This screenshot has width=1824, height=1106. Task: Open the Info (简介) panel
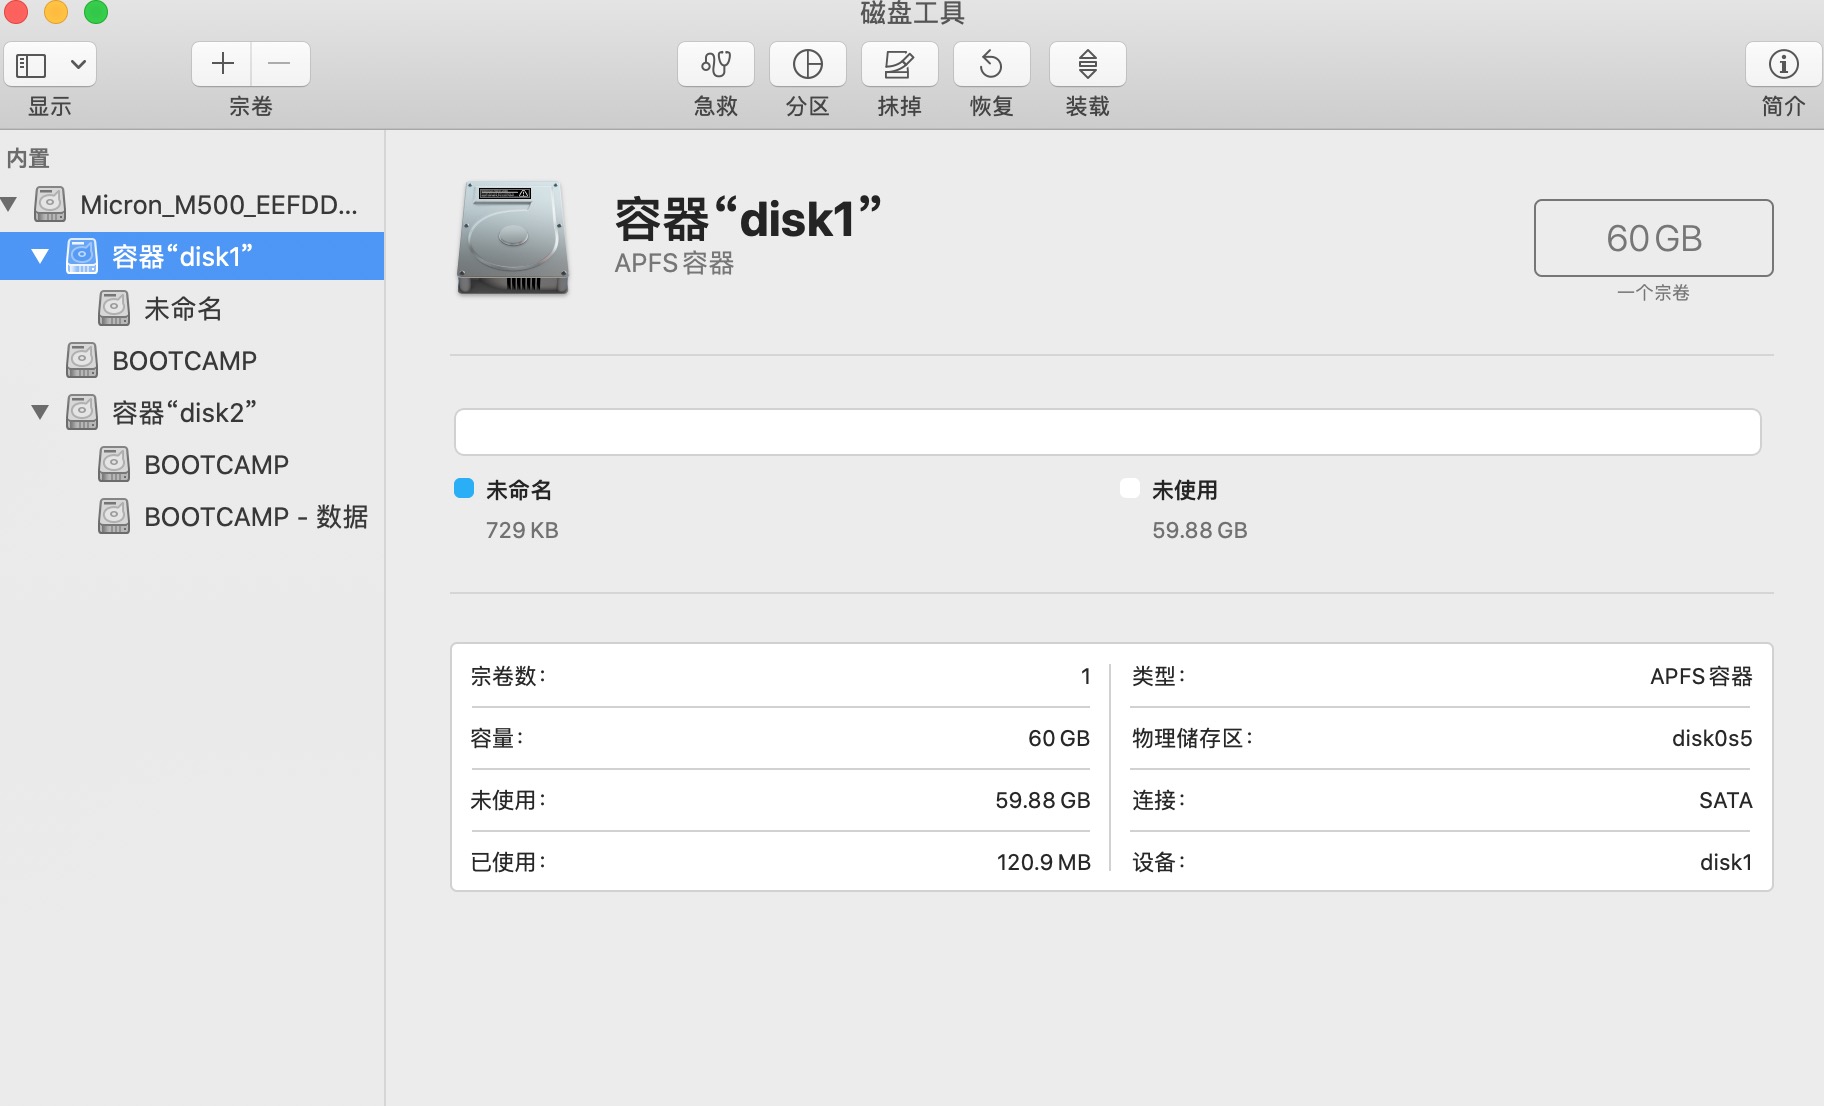tap(1783, 65)
